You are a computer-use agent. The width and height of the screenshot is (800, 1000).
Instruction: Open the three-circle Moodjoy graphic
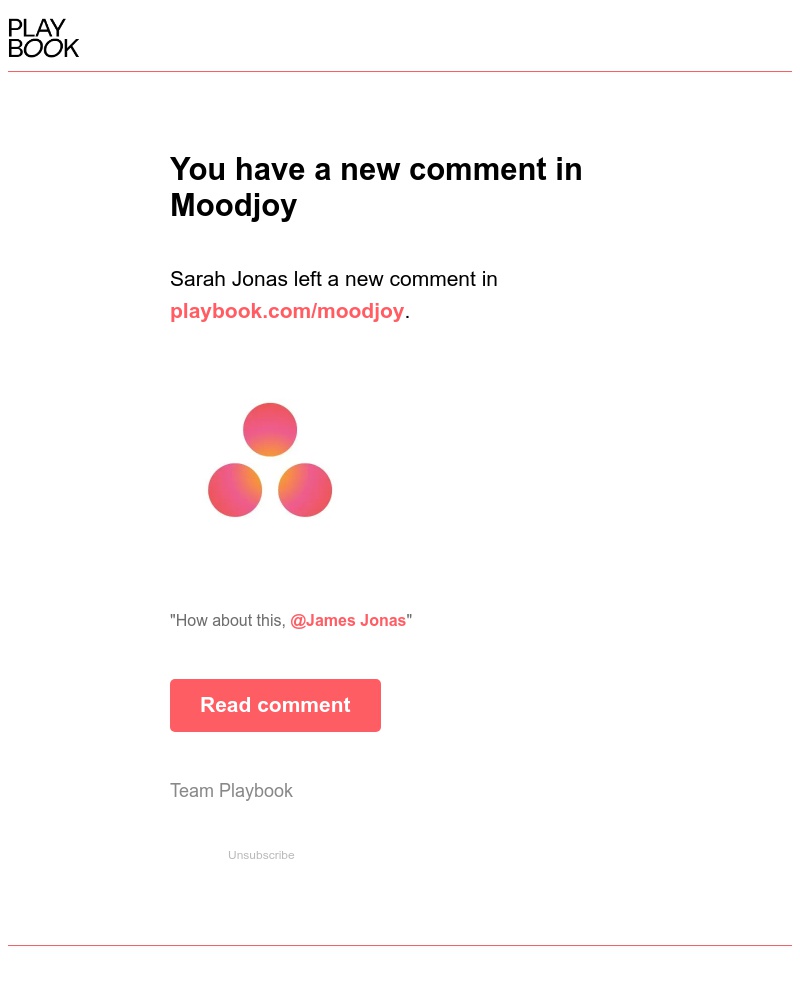tap(270, 460)
